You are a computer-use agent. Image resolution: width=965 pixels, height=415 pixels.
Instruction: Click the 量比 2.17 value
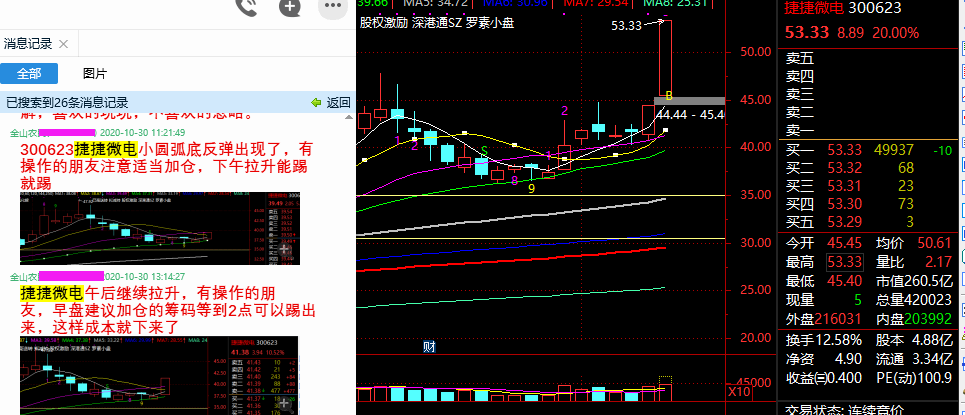click(x=938, y=262)
